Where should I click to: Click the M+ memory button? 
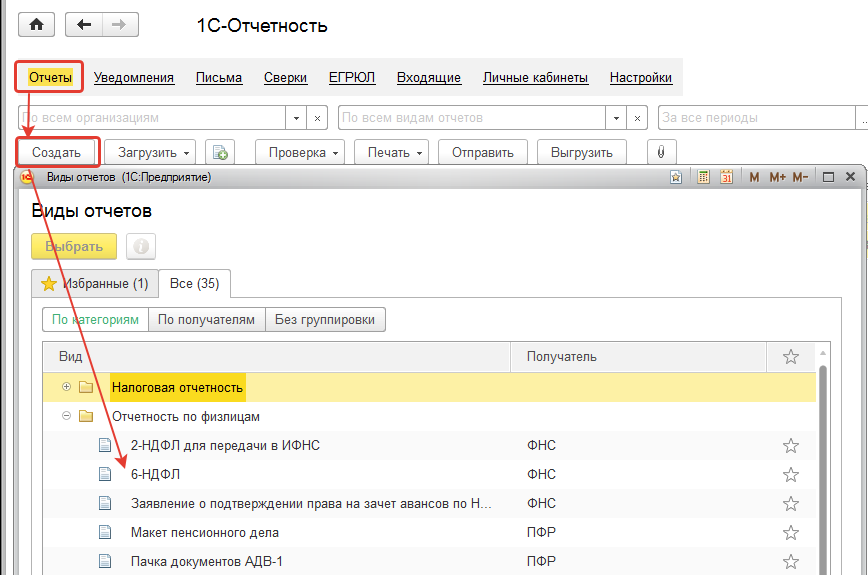click(777, 177)
